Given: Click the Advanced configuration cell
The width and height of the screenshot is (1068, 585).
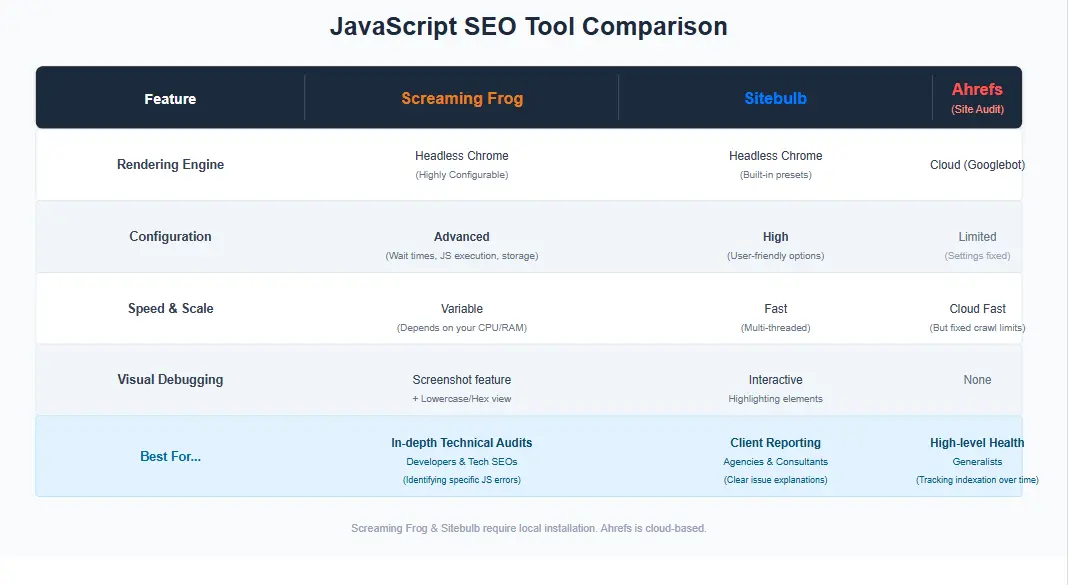Looking at the screenshot, I should point(462,237).
